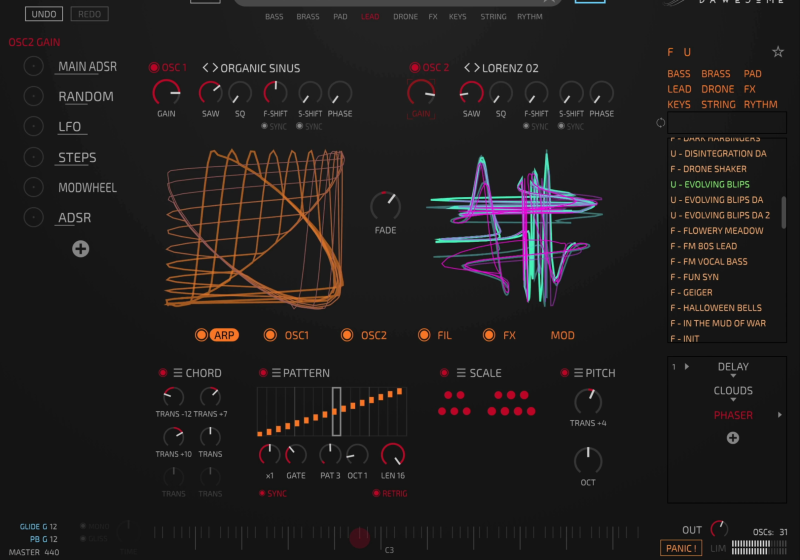The width and height of the screenshot is (800, 560).
Task: Toggle the ARP section on/off
Action: point(201,335)
